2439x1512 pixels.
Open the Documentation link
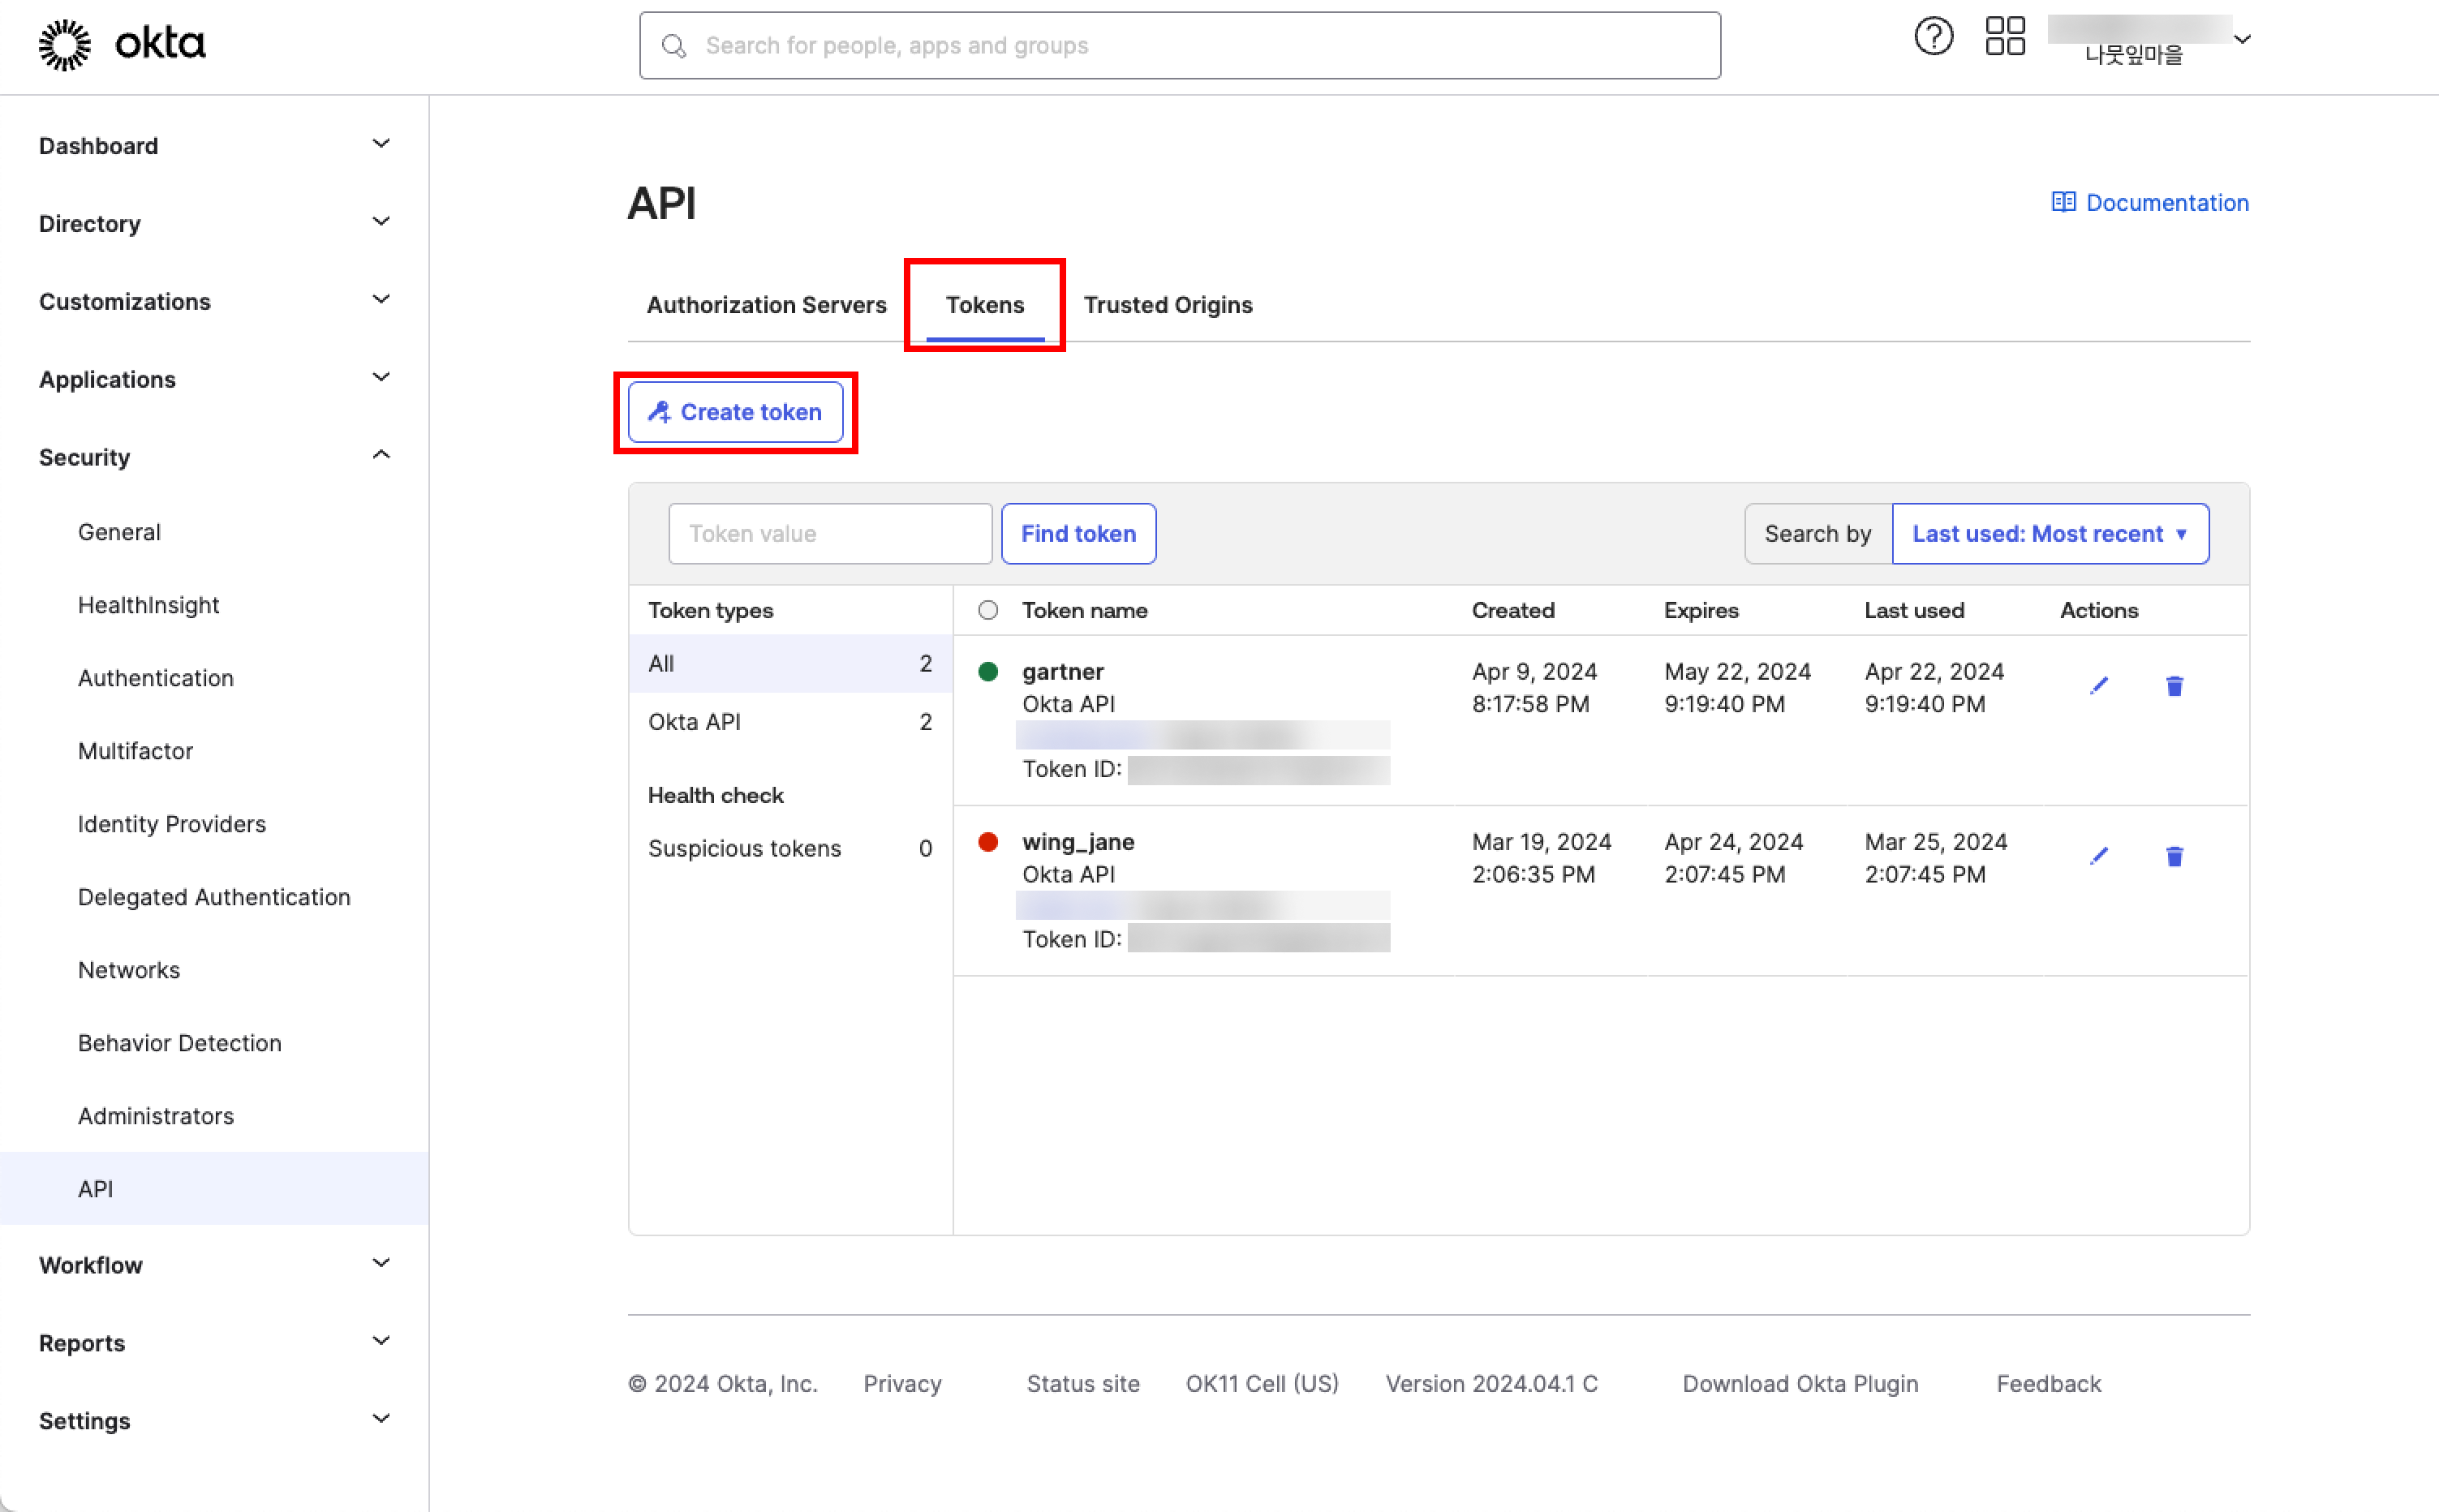pos(2149,202)
